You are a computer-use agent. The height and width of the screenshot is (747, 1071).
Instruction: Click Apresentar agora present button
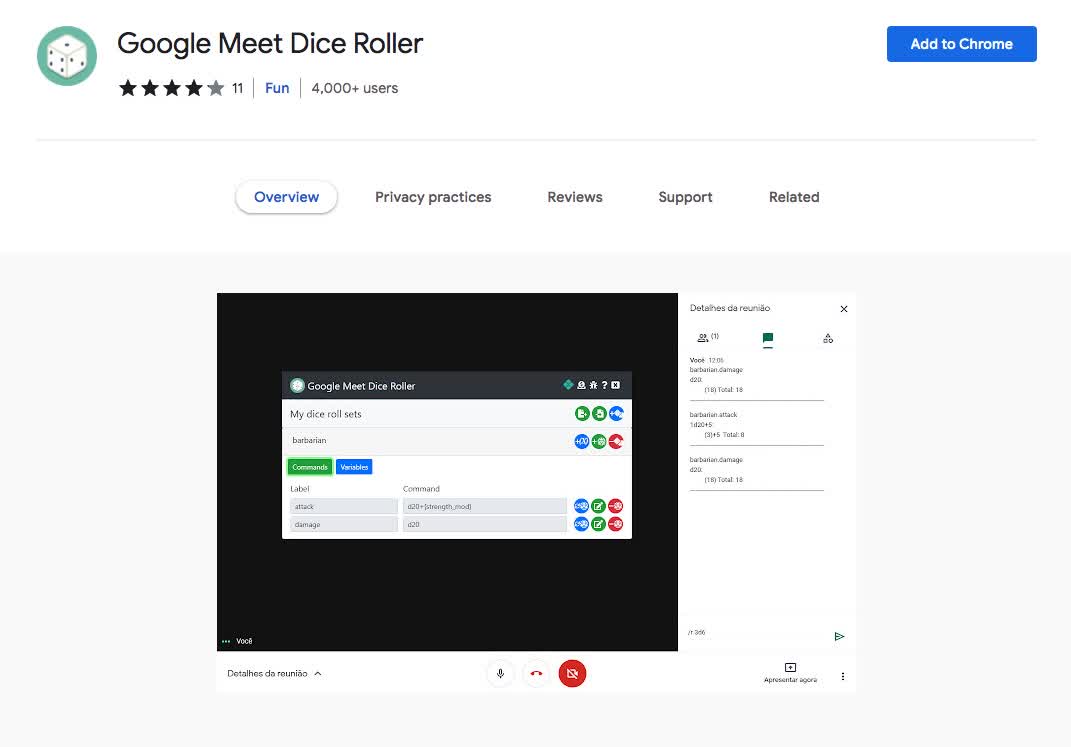(x=790, y=673)
